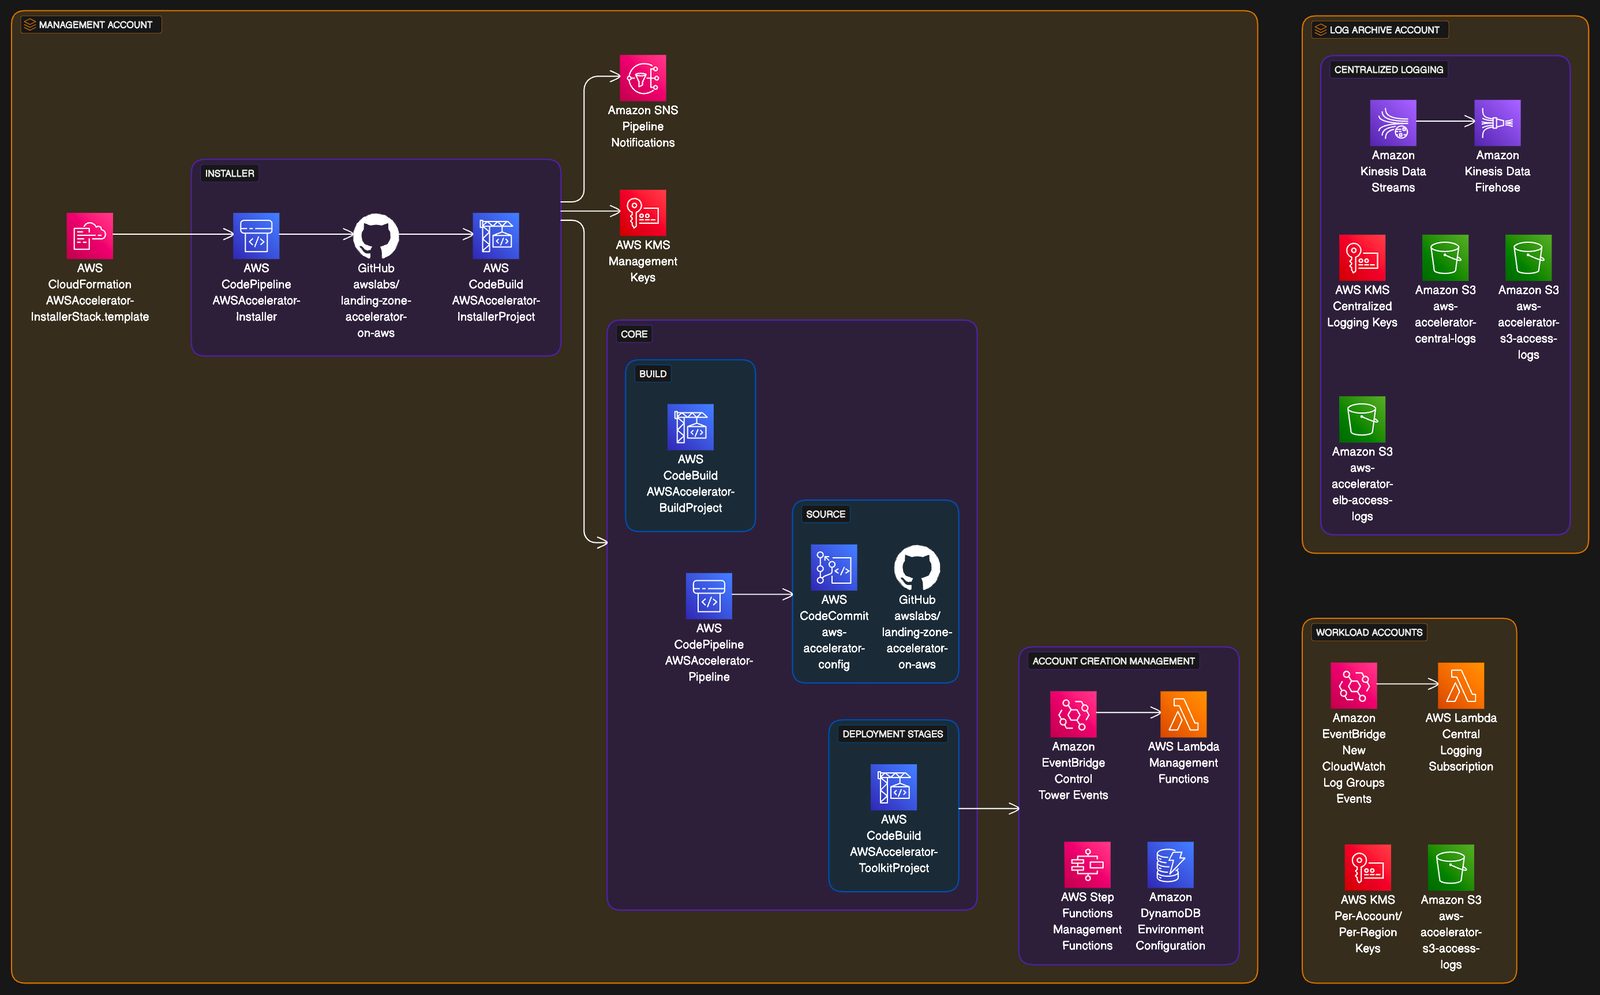Screen dimensions: 1600x995
Task: Click the 'Environment Configuration' DynamoDB caption
Action: tap(1170, 938)
